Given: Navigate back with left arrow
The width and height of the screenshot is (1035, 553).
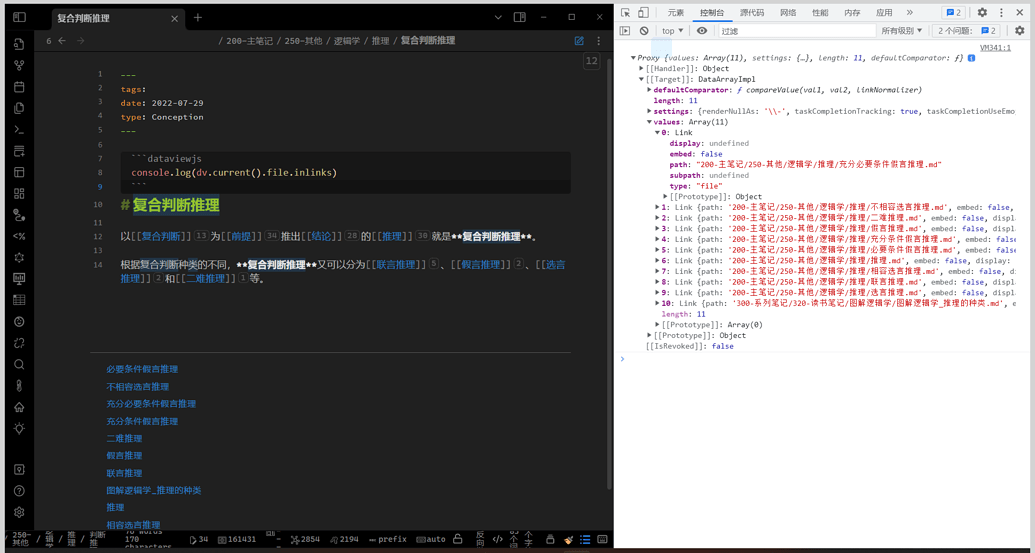Looking at the screenshot, I should [x=62, y=41].
